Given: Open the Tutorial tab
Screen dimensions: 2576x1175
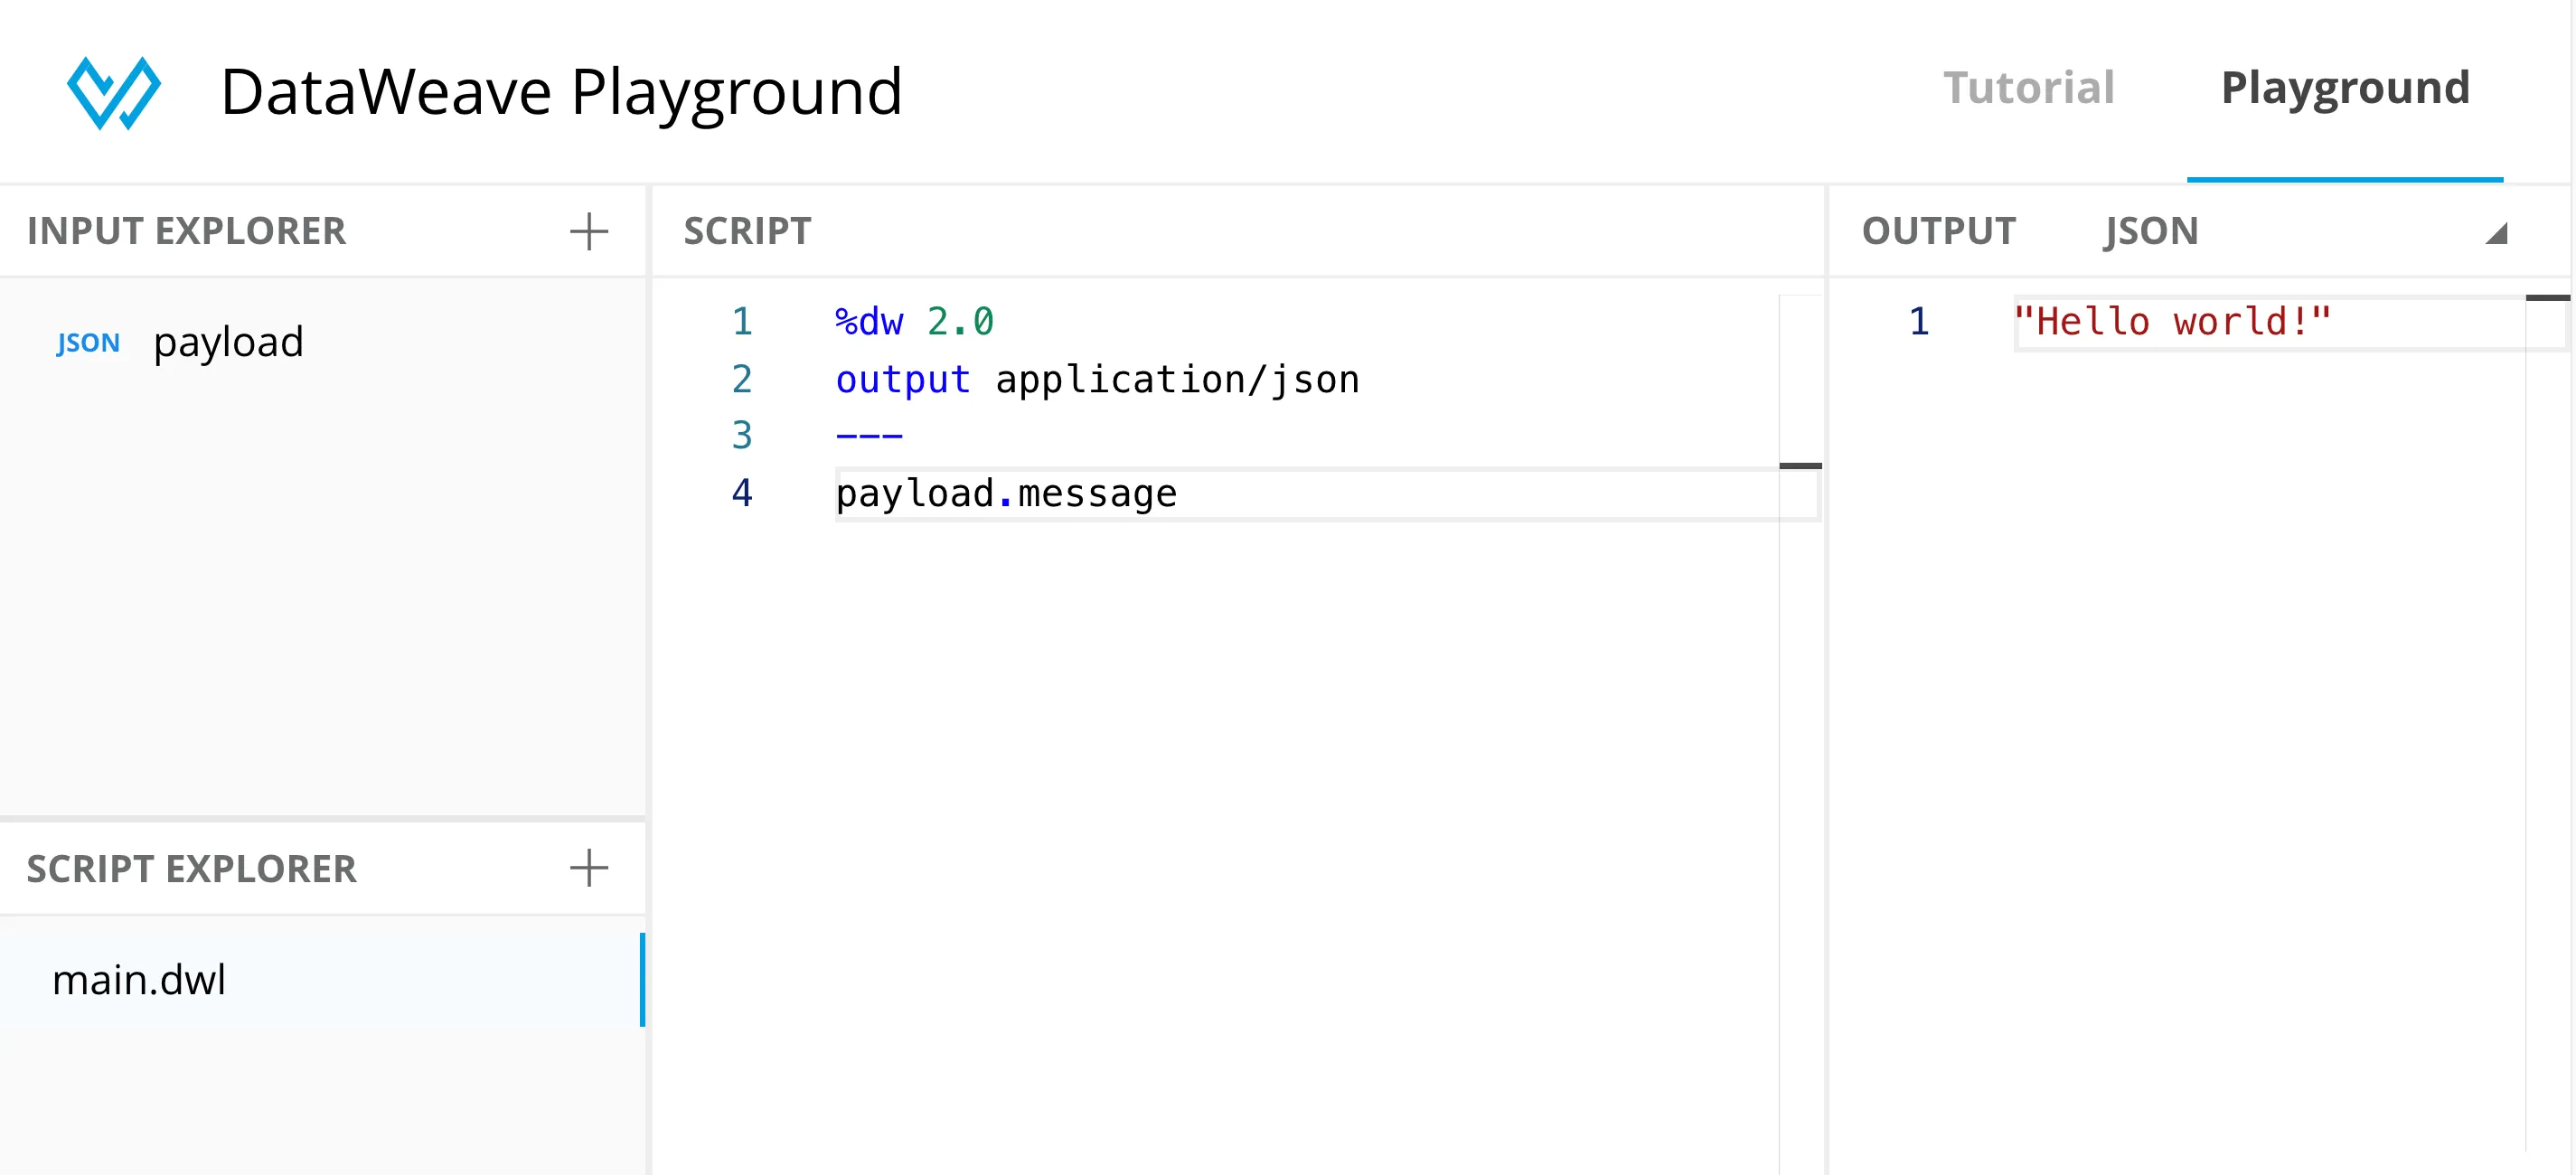Looking at the screenshot, I should pyautogui.click(x=2028, y=88).
